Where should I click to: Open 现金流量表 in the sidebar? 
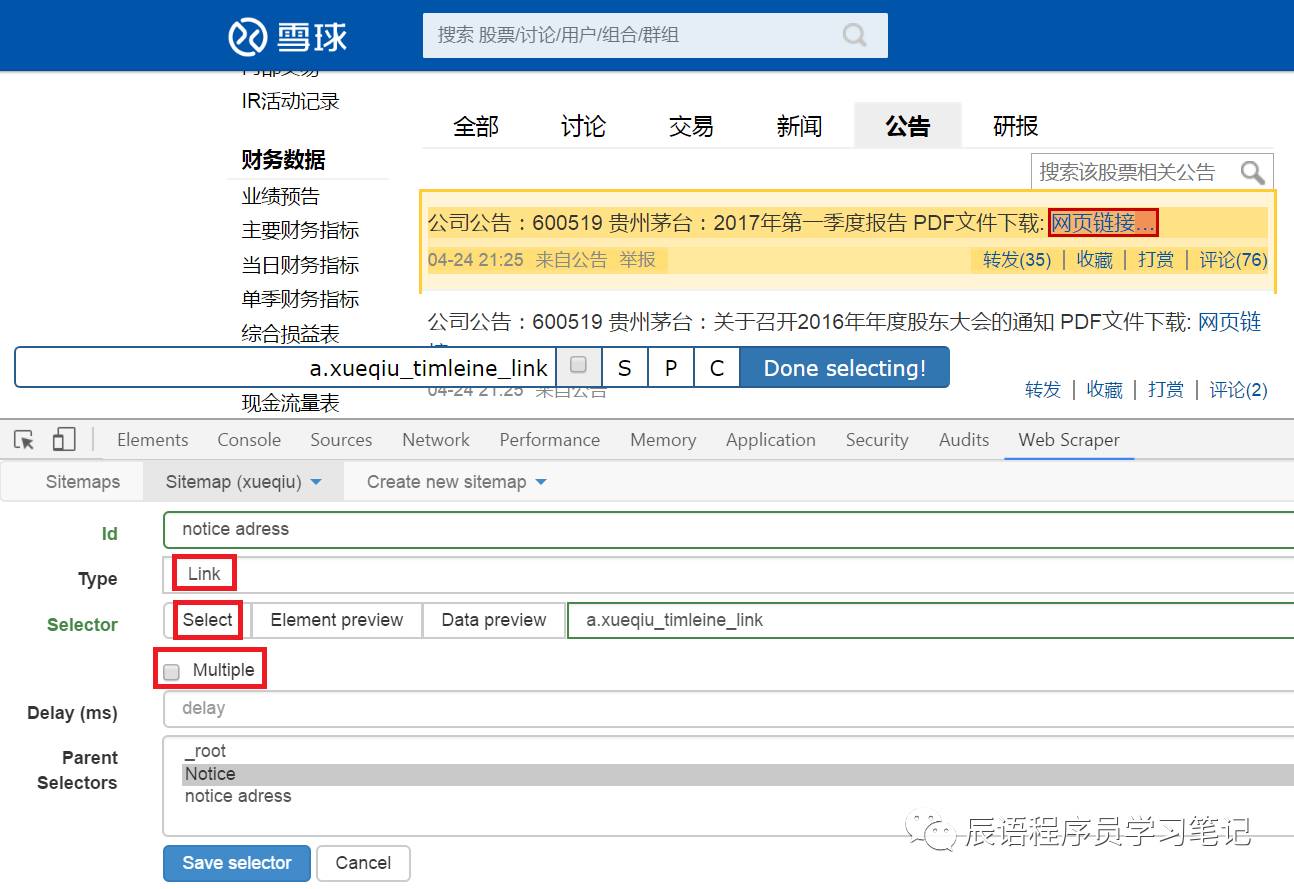291,403
